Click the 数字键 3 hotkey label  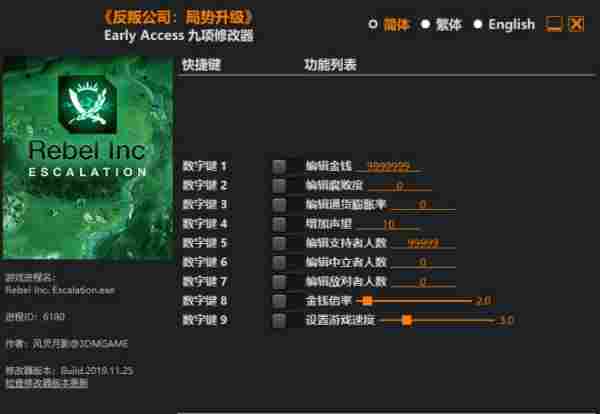[205, 205]
